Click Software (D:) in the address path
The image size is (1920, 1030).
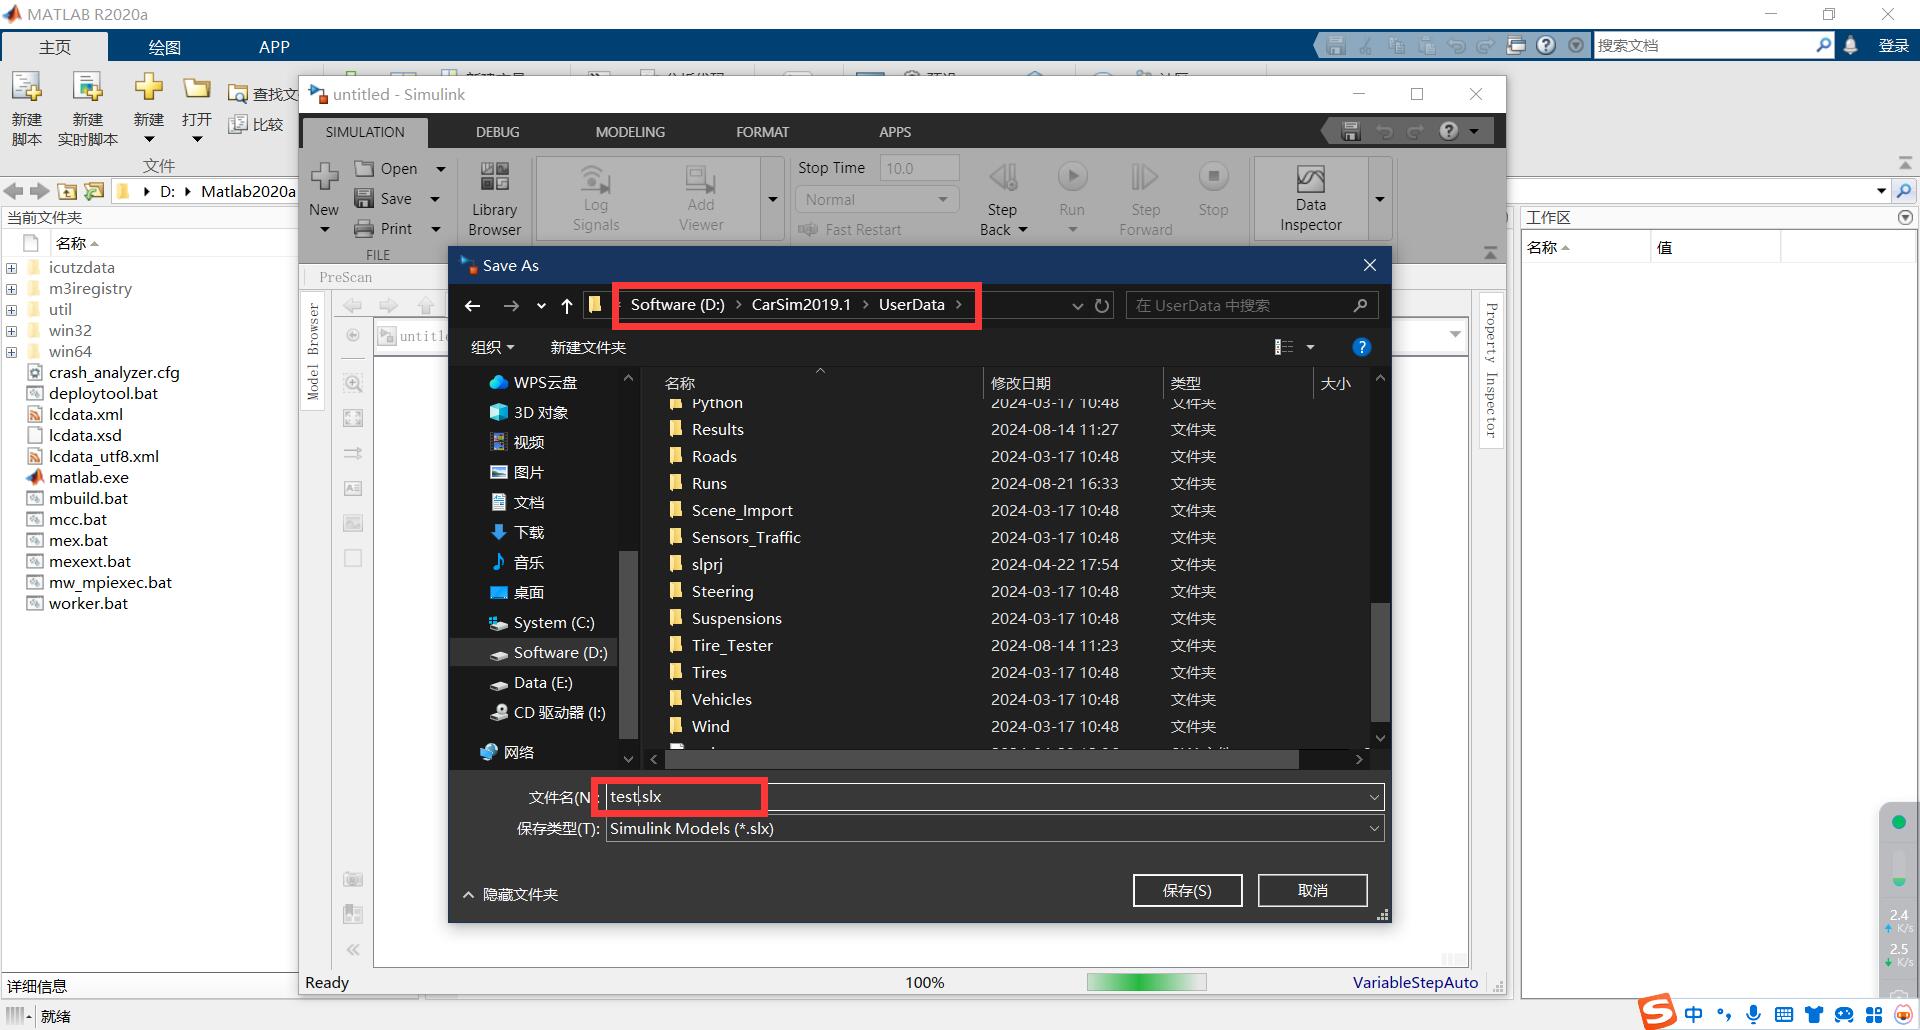pyautogui.click(x=677, y=305)
